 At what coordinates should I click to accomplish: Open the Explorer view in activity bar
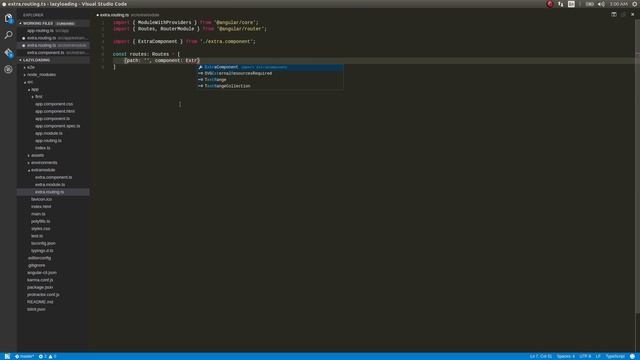coord(8,18)
